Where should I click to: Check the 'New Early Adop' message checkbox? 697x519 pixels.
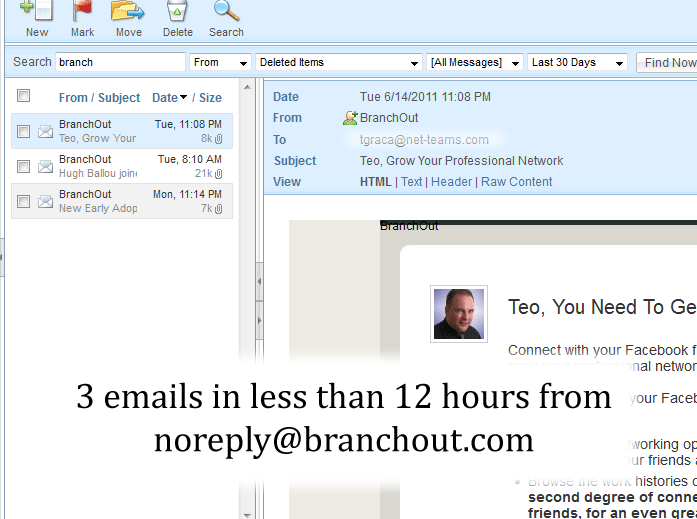[23, 201]
